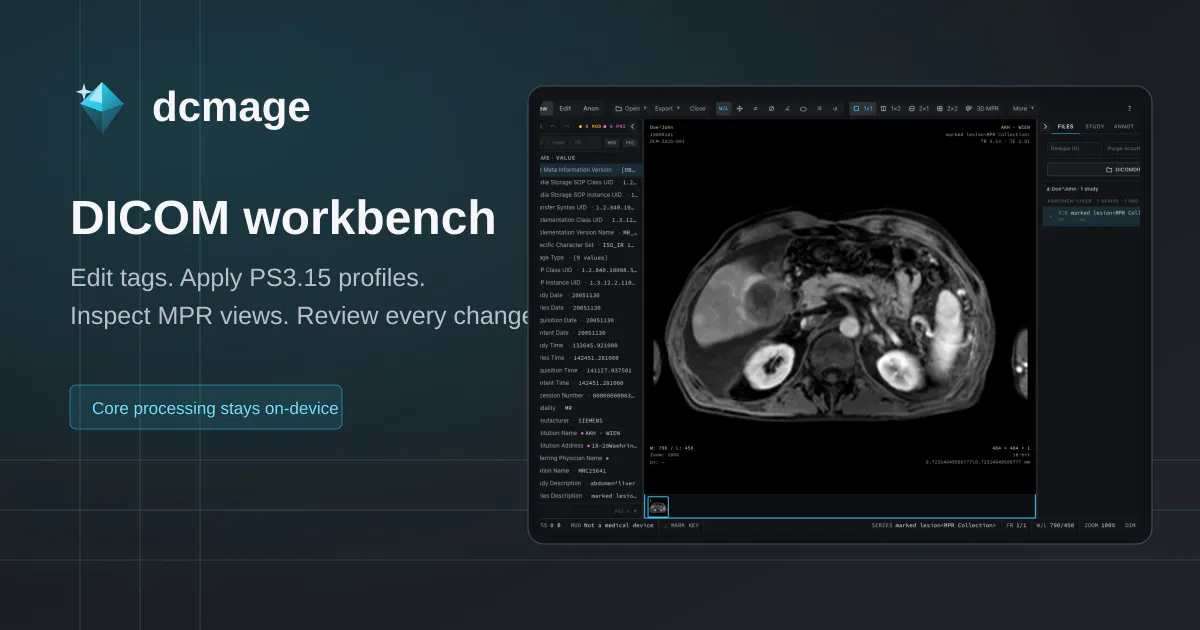The image size is (1200, 630).
Task: Select the Referring Physician Name row
Action: [x=590, y=458]
